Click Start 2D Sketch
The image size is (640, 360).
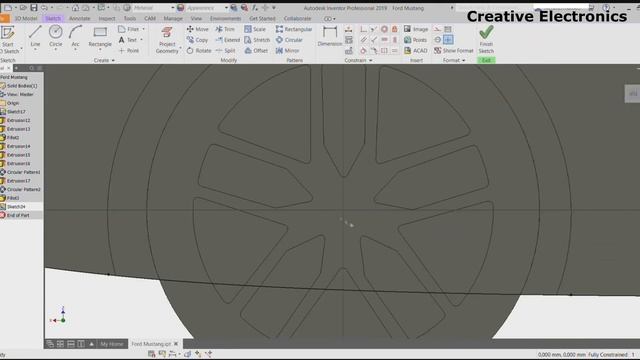pyautogui.click(x=8, y=40)
